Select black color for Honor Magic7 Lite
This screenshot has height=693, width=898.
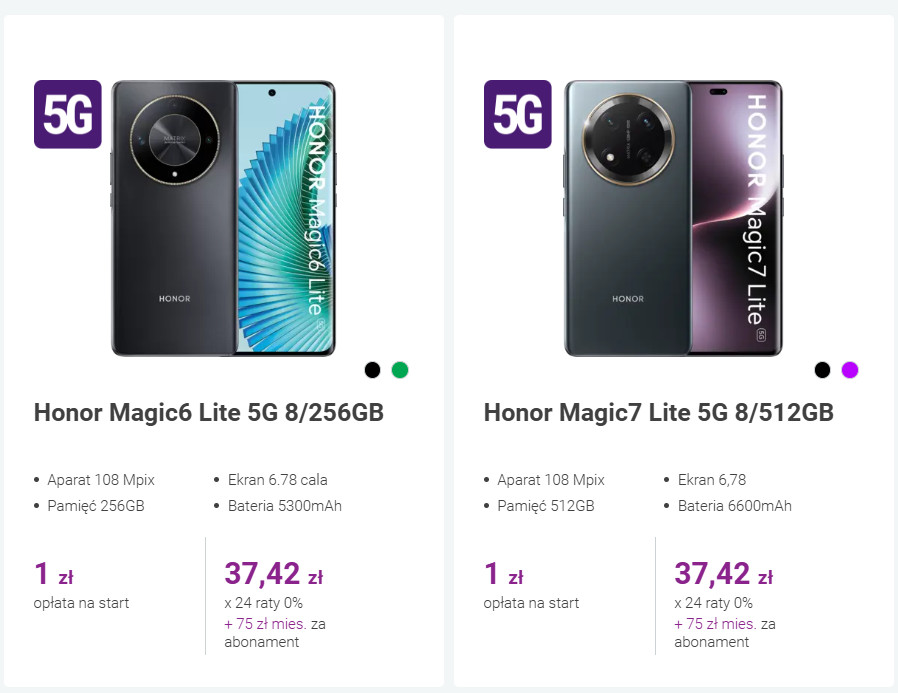[x=822, y=370]
